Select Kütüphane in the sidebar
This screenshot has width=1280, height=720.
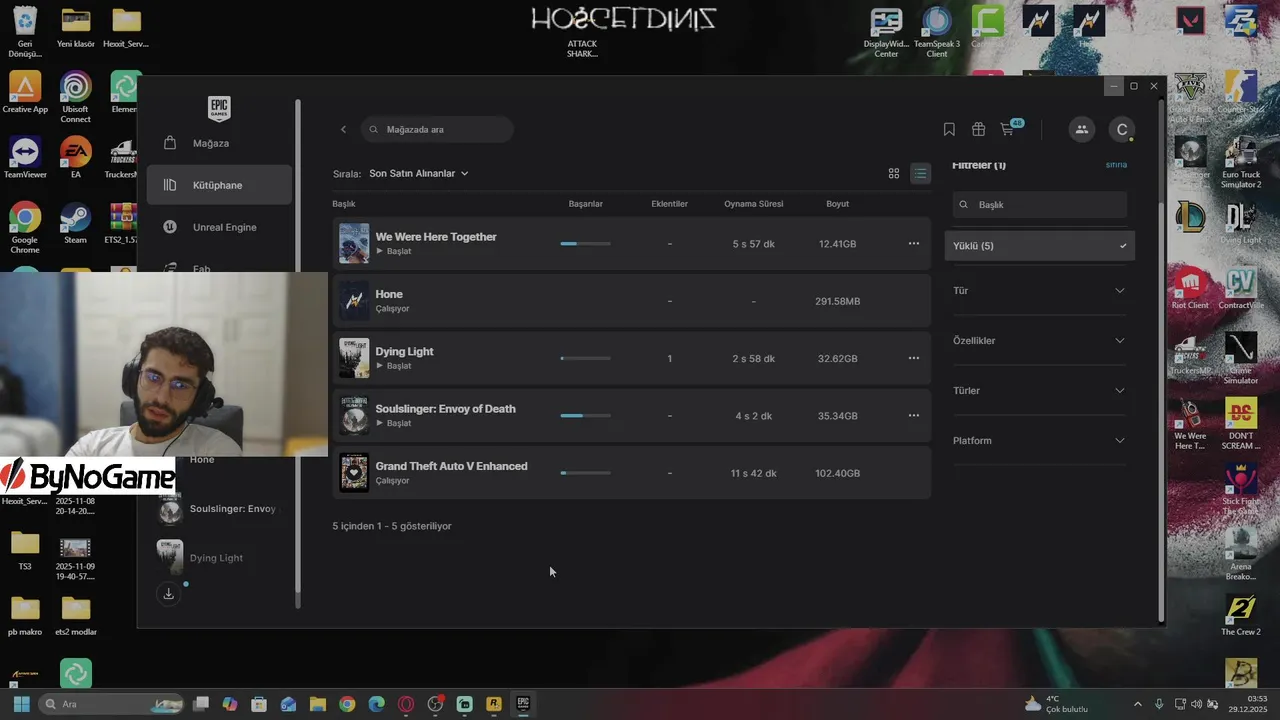(x=219, y=185)
